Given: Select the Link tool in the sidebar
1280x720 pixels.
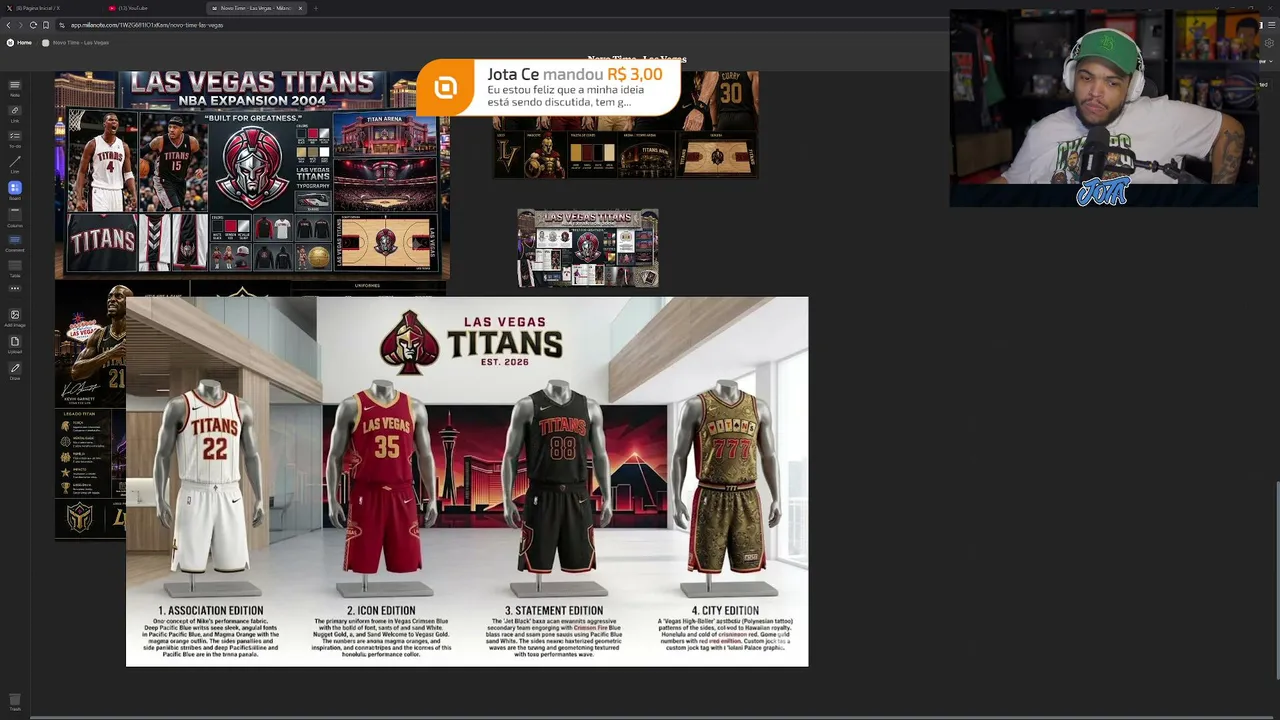Looking at the screenshot, I should tap(15, 112).
